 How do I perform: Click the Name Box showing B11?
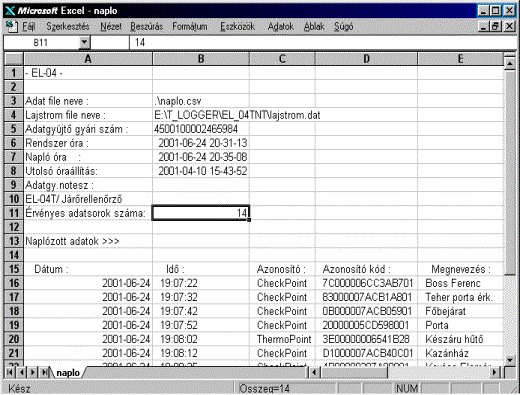coord(41,42)
